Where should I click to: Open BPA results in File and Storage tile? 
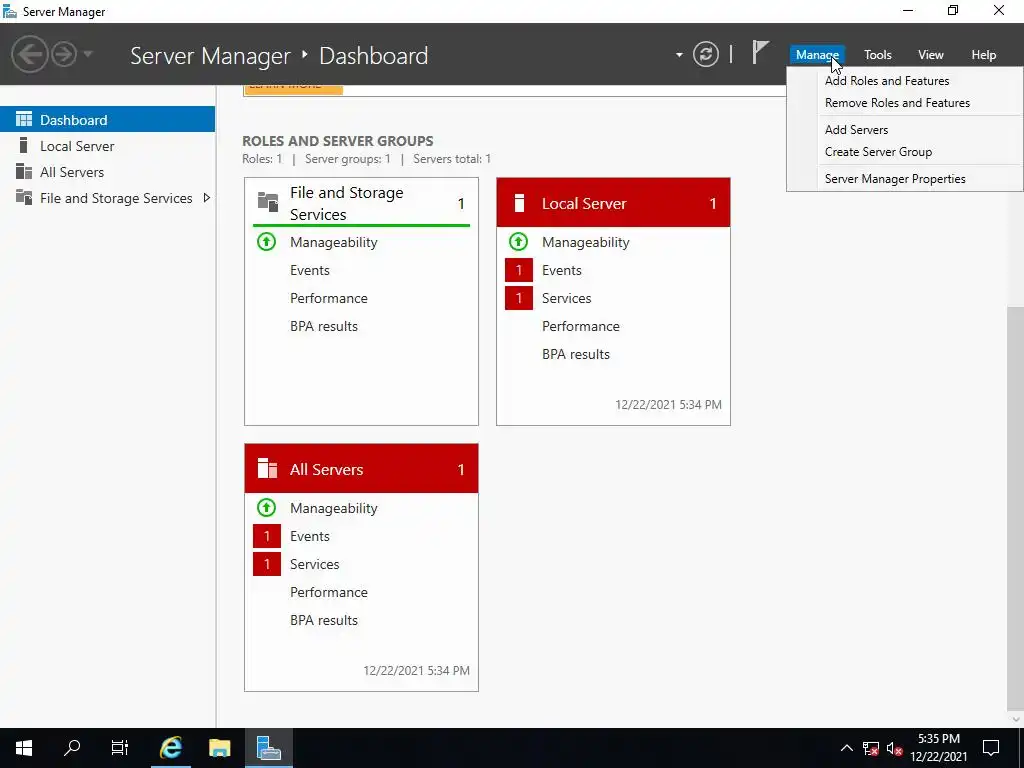tap(324, 327)
